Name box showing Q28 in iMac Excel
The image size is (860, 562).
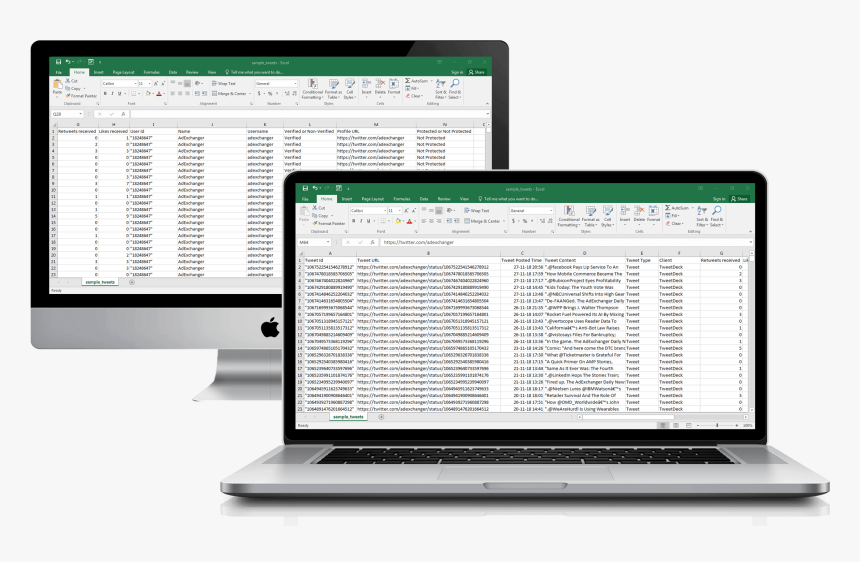(67, 114)
